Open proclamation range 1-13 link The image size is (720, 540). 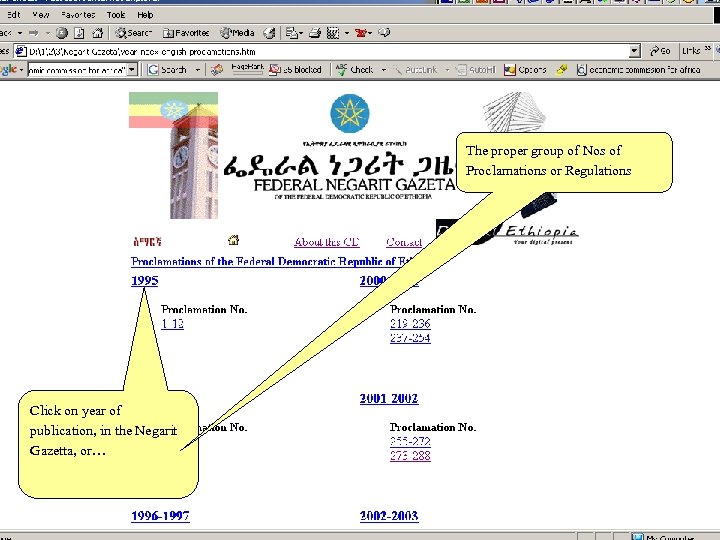173,324
